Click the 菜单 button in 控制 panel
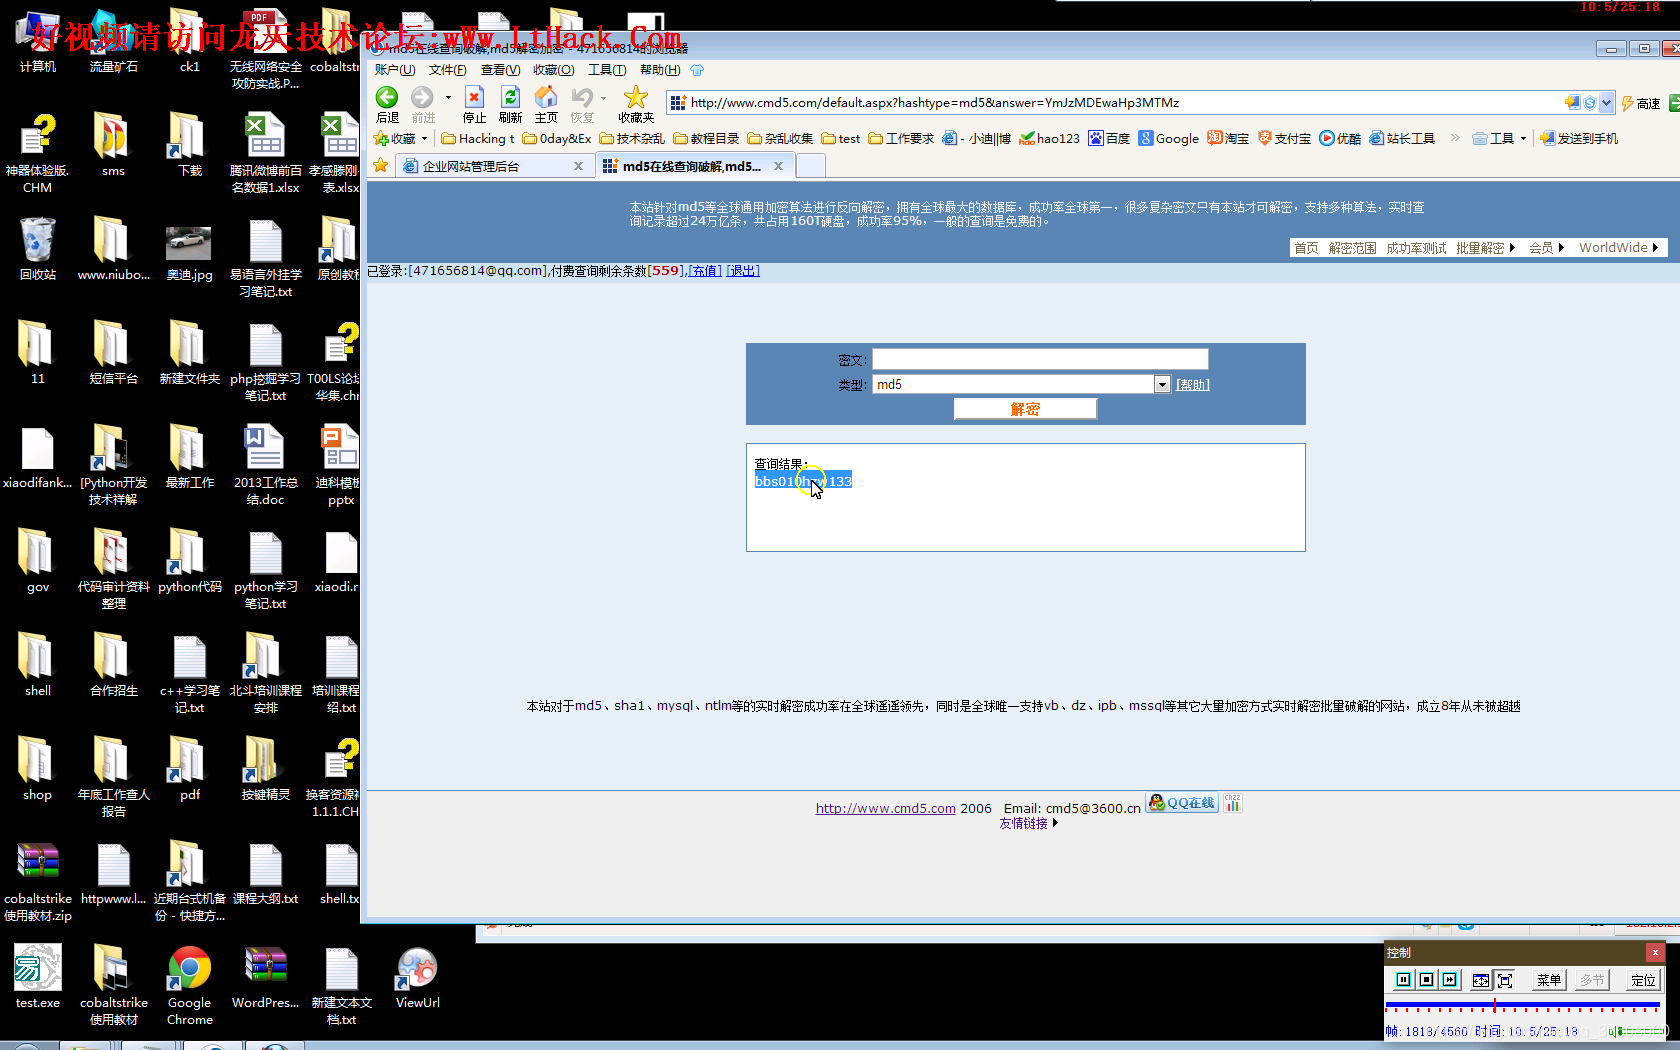 pos(1549,980)
